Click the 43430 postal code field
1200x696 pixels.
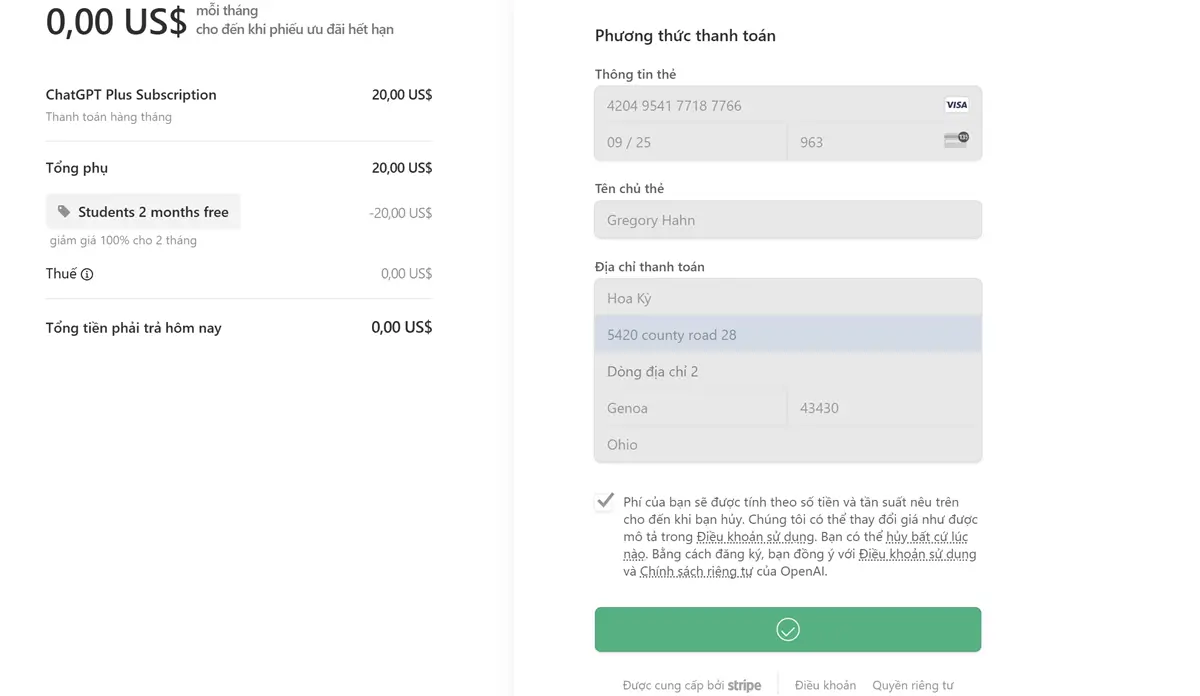click(x=884, y=408)
